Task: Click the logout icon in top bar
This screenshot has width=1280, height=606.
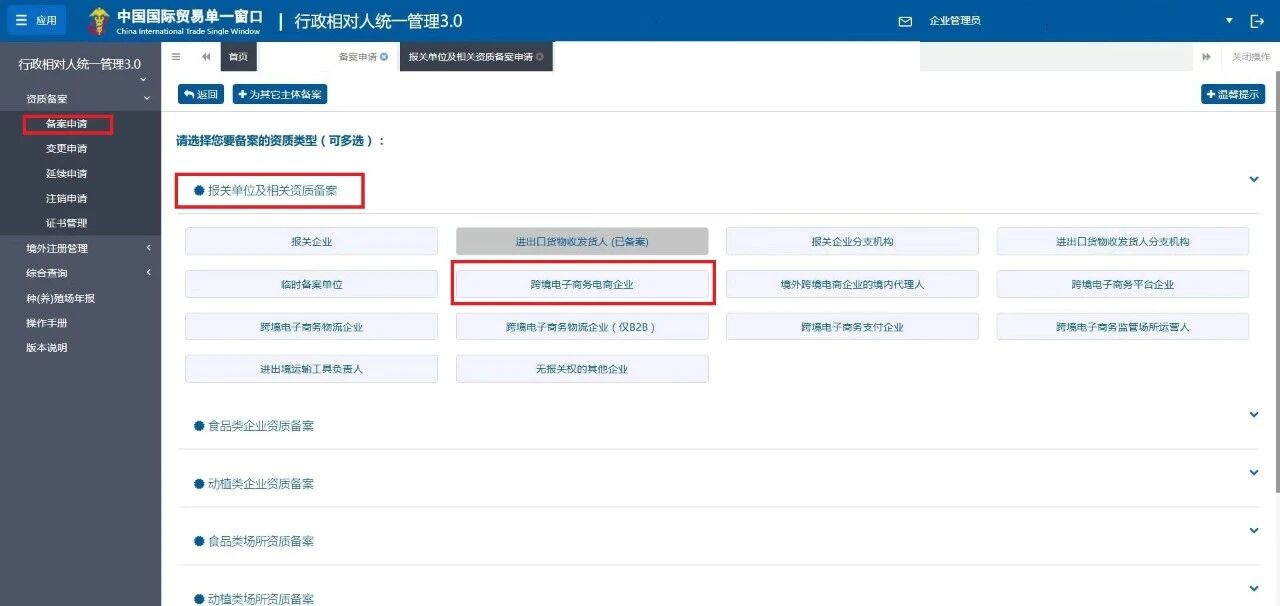Action: click(x=1257, y=20)
